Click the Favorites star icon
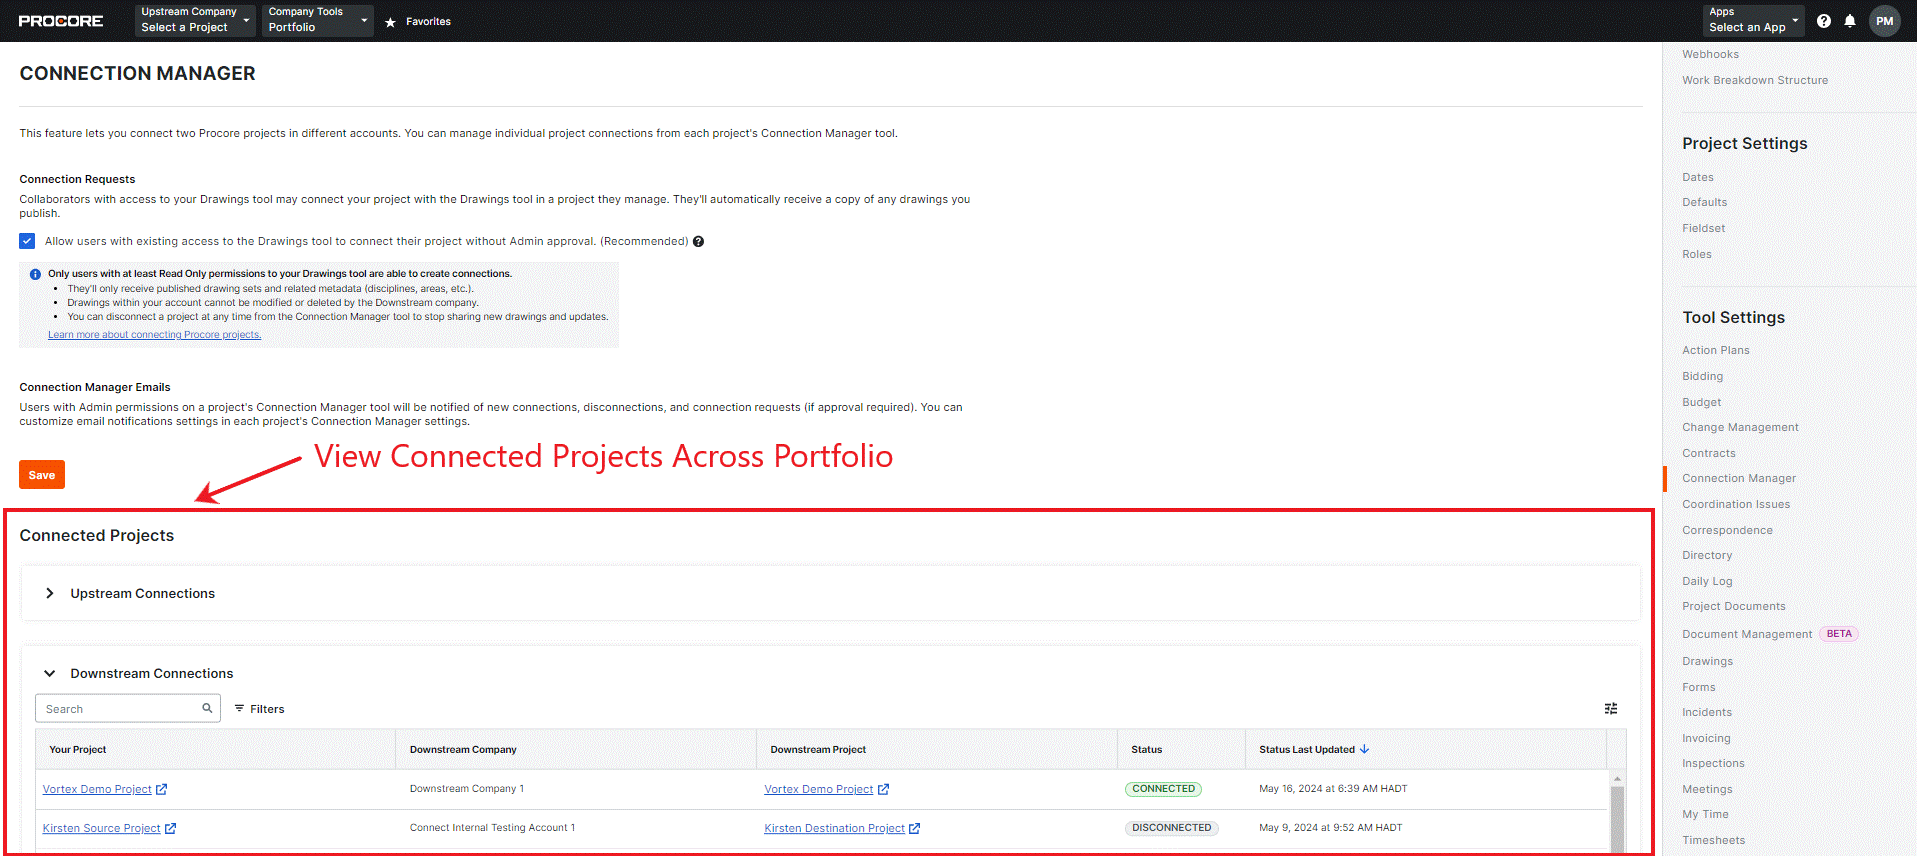 pos(390,22)
